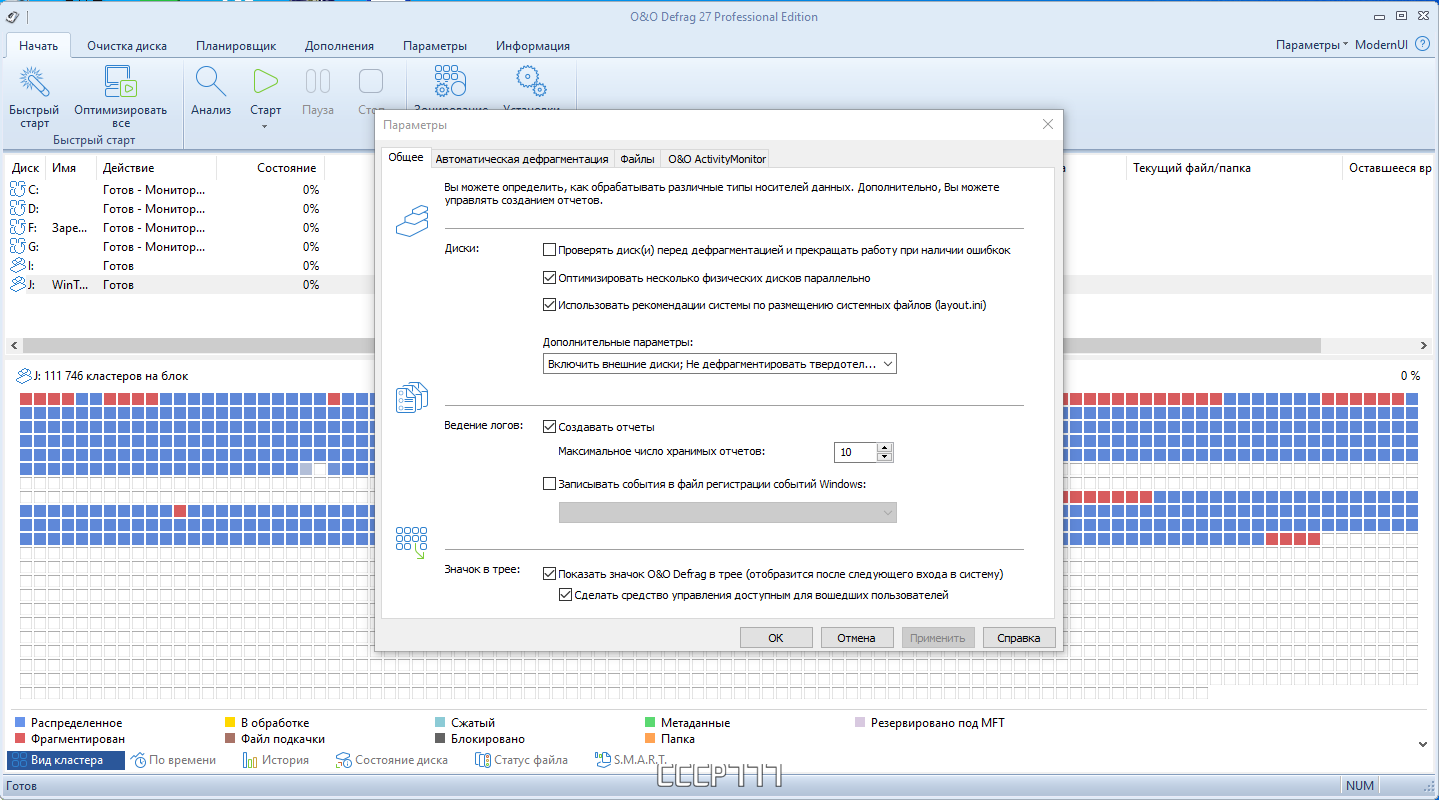
Task: Click the green Start (Старт) play icon
Action: [x=265, y=82]
